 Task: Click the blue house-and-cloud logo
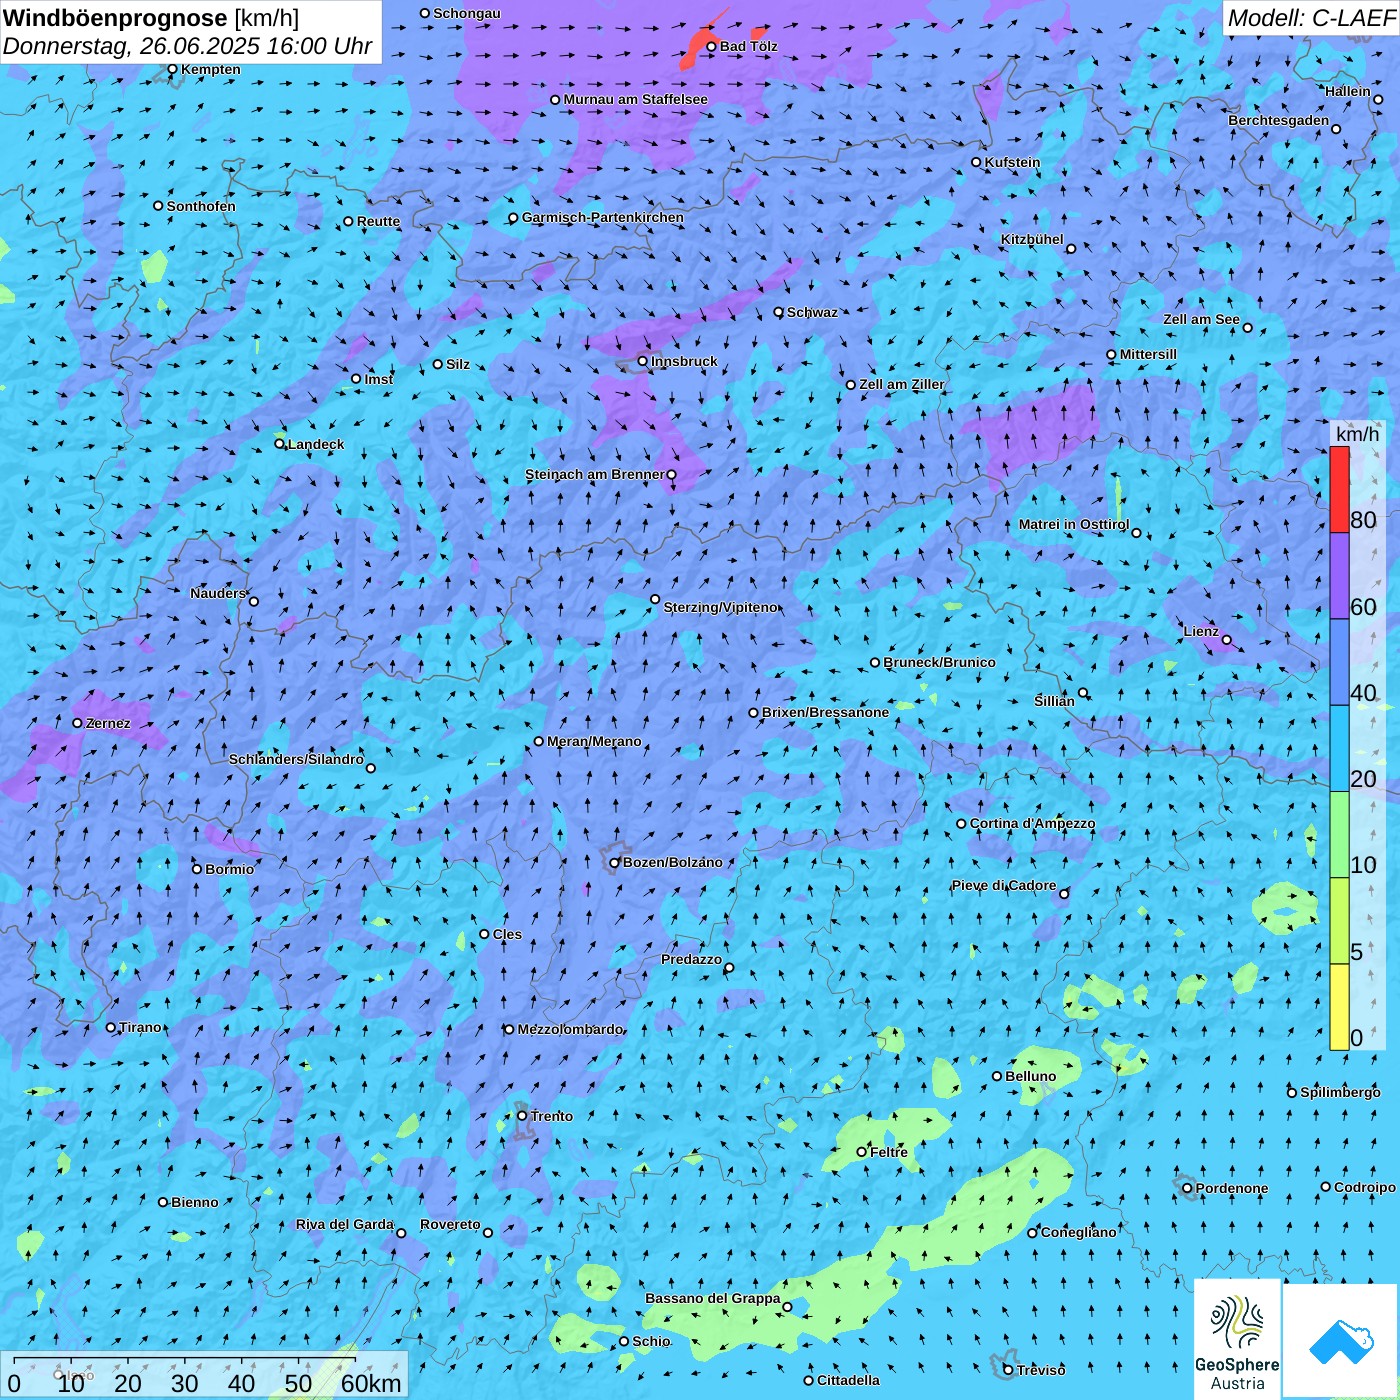[x=1340, y=1341]
